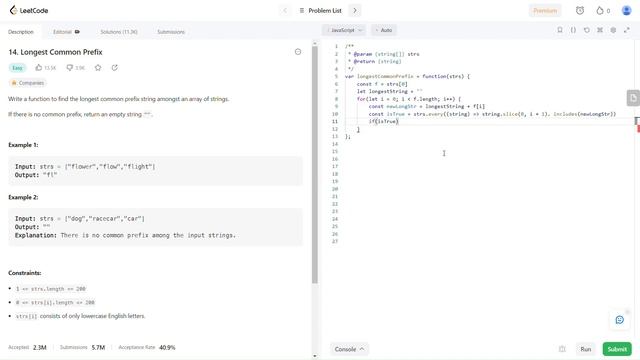Image resolution: width=640 pixels, height=360 pixels.
Task: Go to the previous problem arrow
Action: [285, 11]
